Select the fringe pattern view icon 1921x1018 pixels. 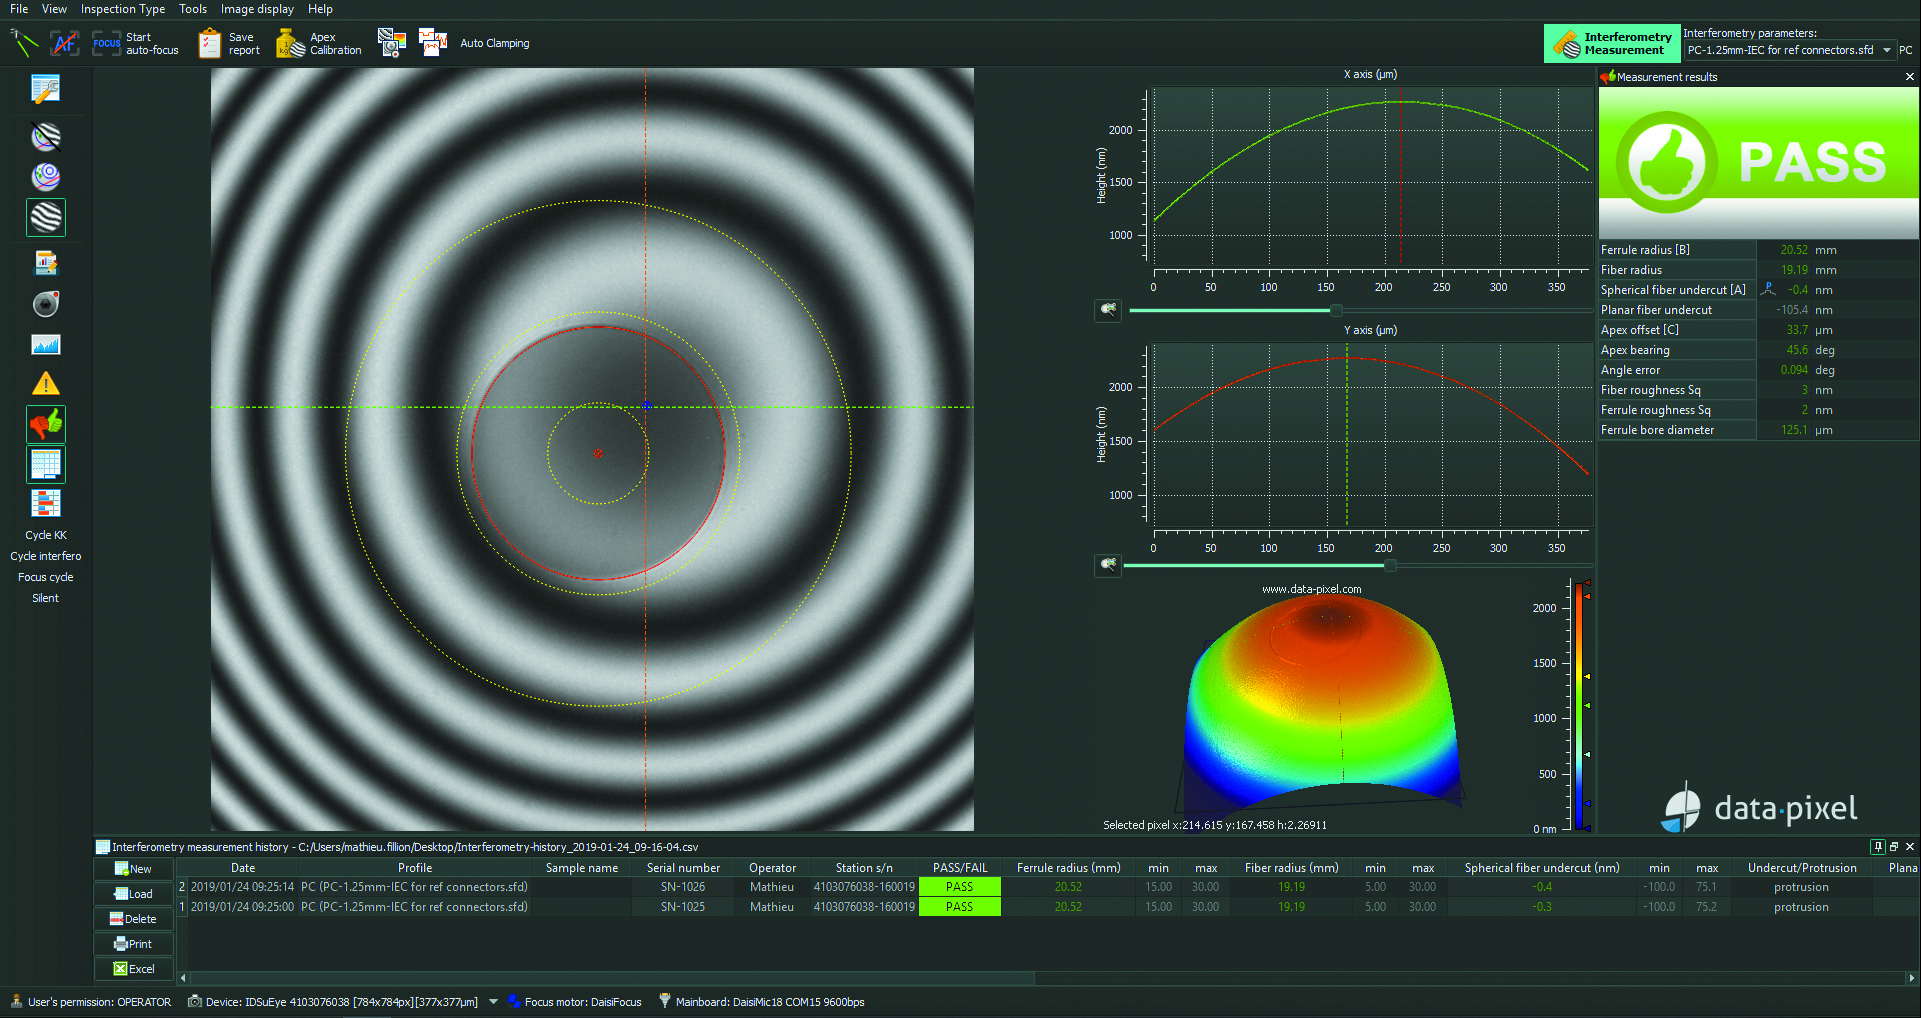coord(46,217)
